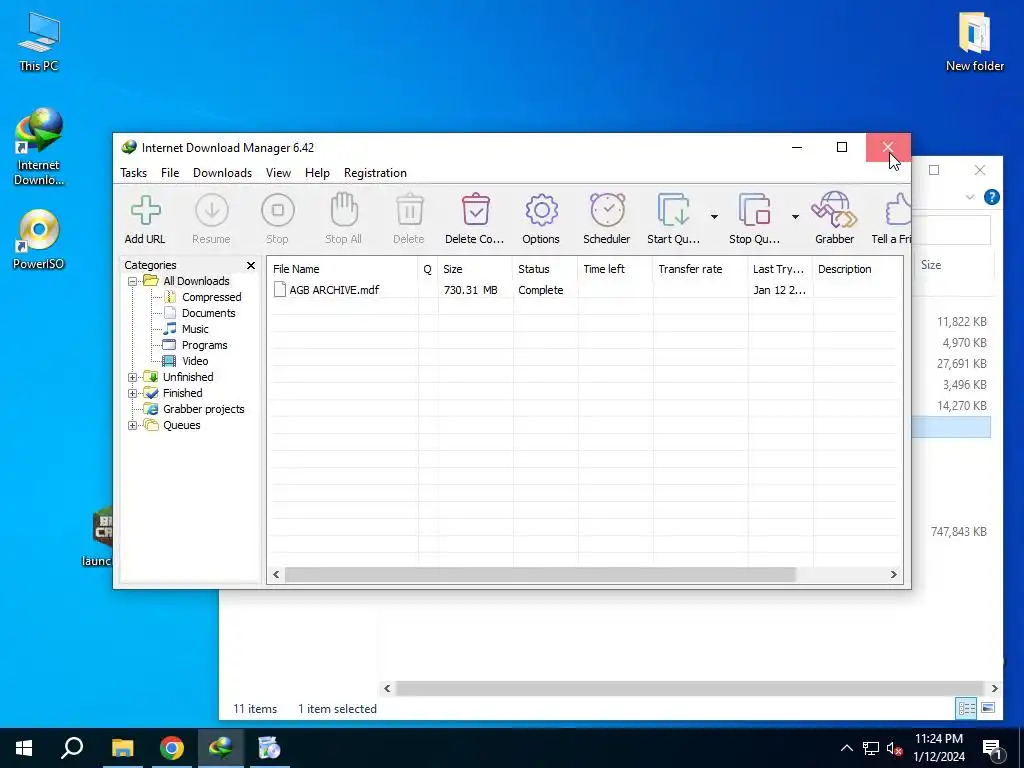Screen dimensions: 1024x768
Task: Click the IDM list scroll left arrow
Action: 276,575
